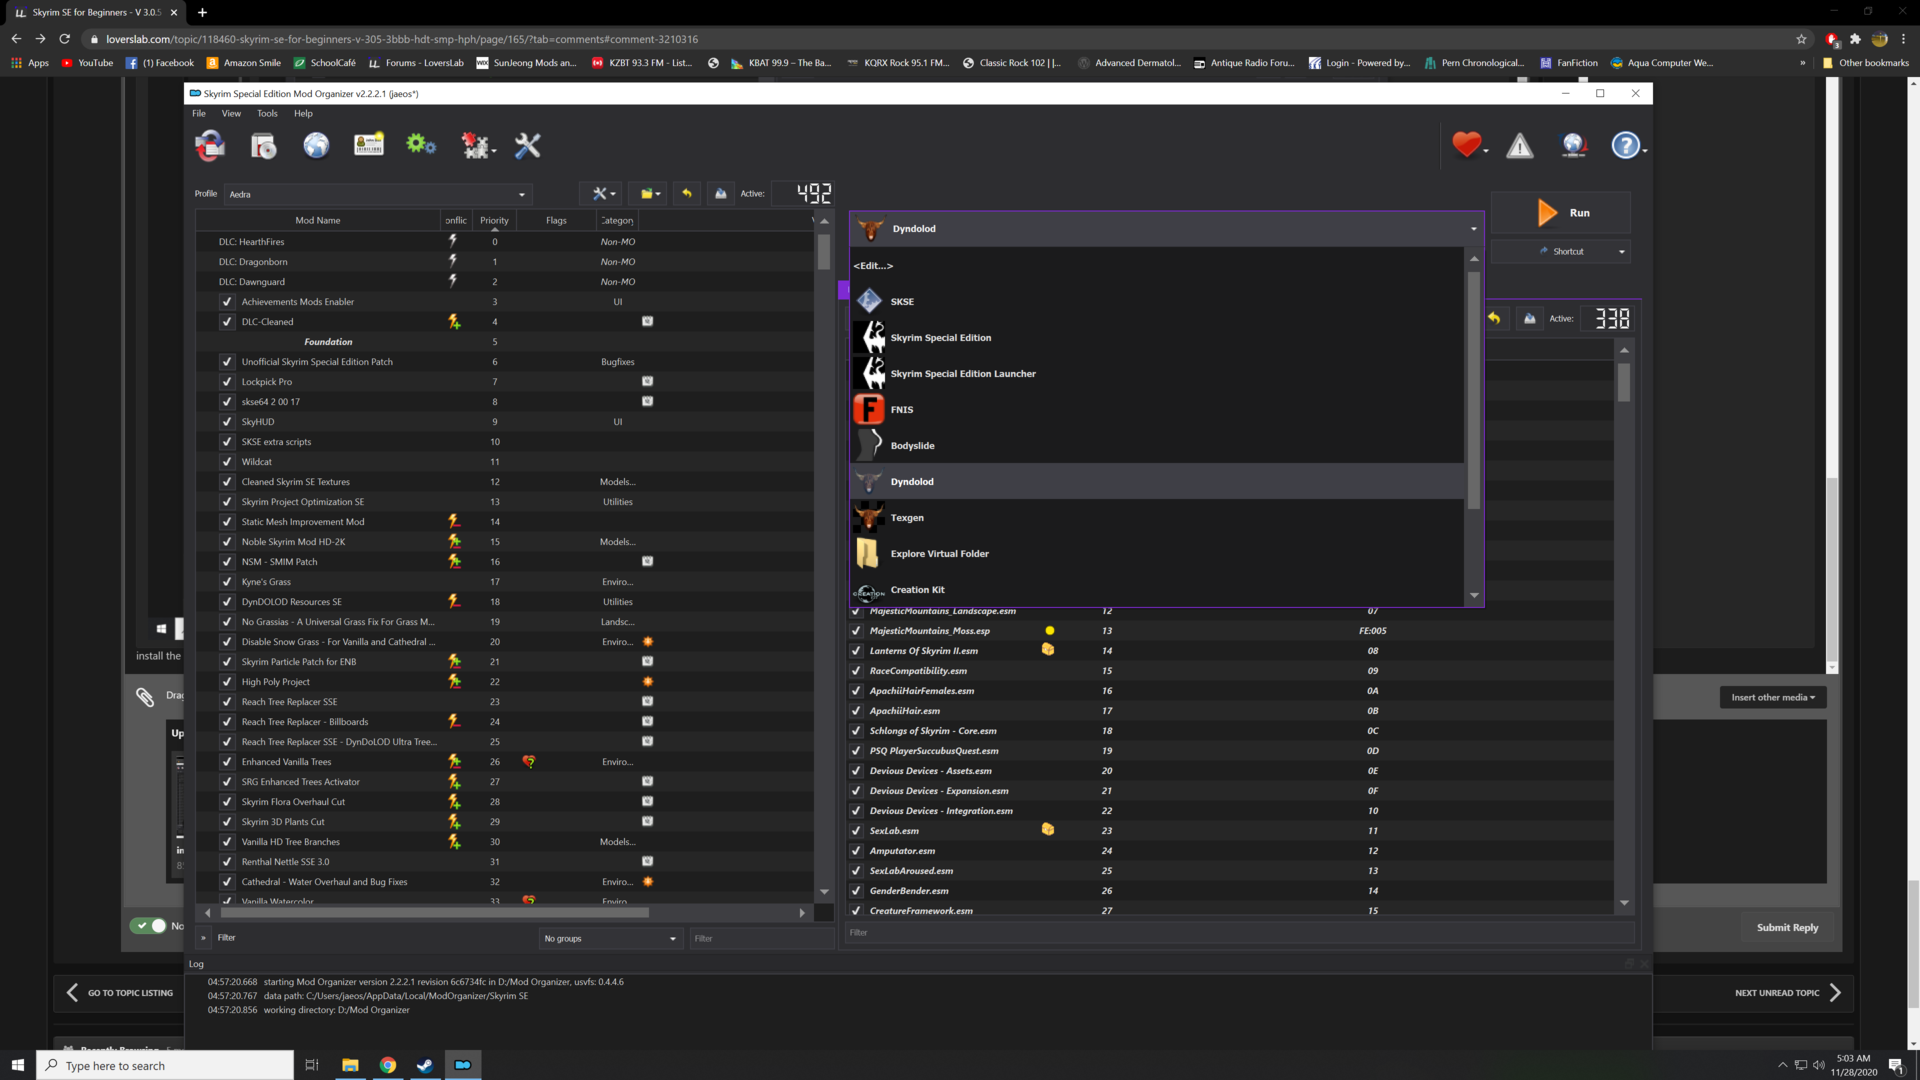Click the Install Mod from archive icon
Viewport: 1920px width, 1080px height.
point(263,146)
